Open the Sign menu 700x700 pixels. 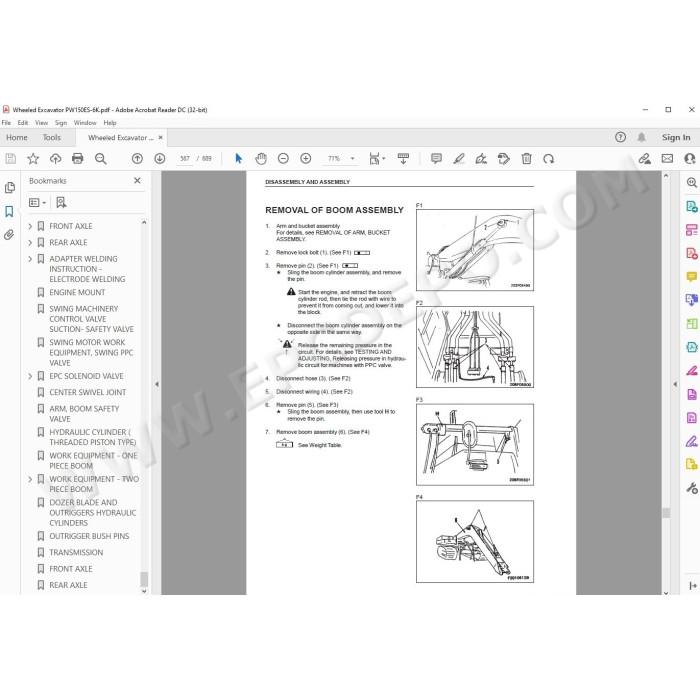tap(61, 123)
